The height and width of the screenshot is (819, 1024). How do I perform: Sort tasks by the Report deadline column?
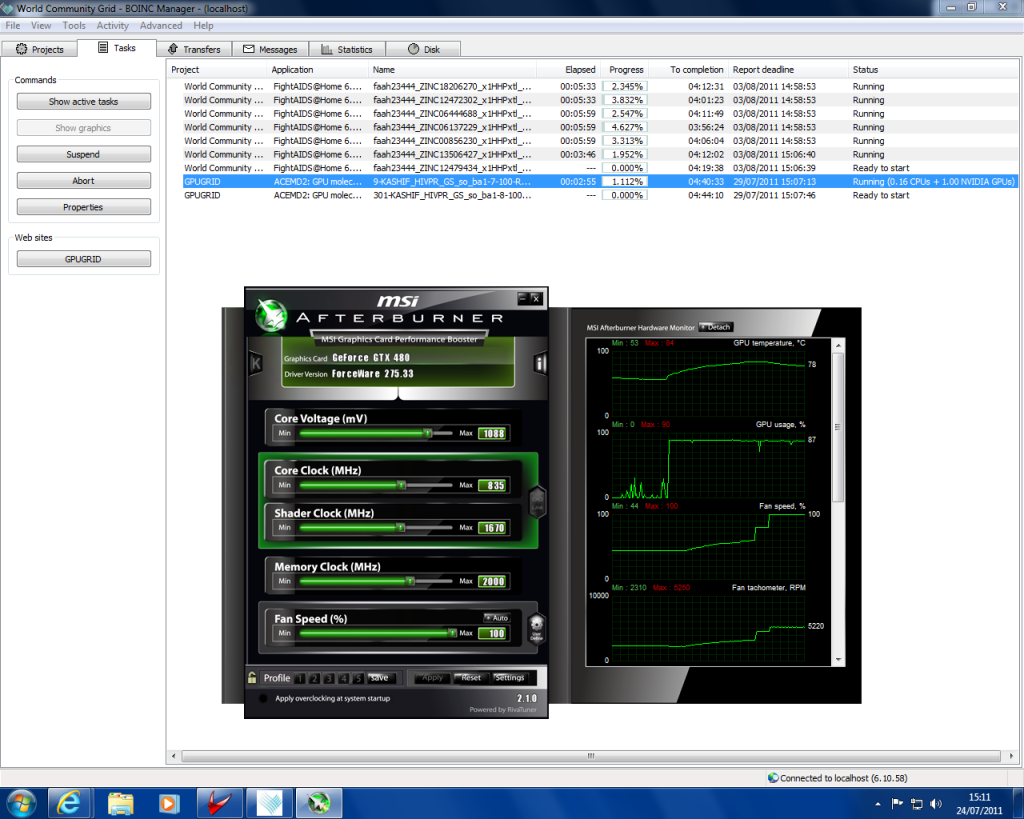click(x=788, y=69)
